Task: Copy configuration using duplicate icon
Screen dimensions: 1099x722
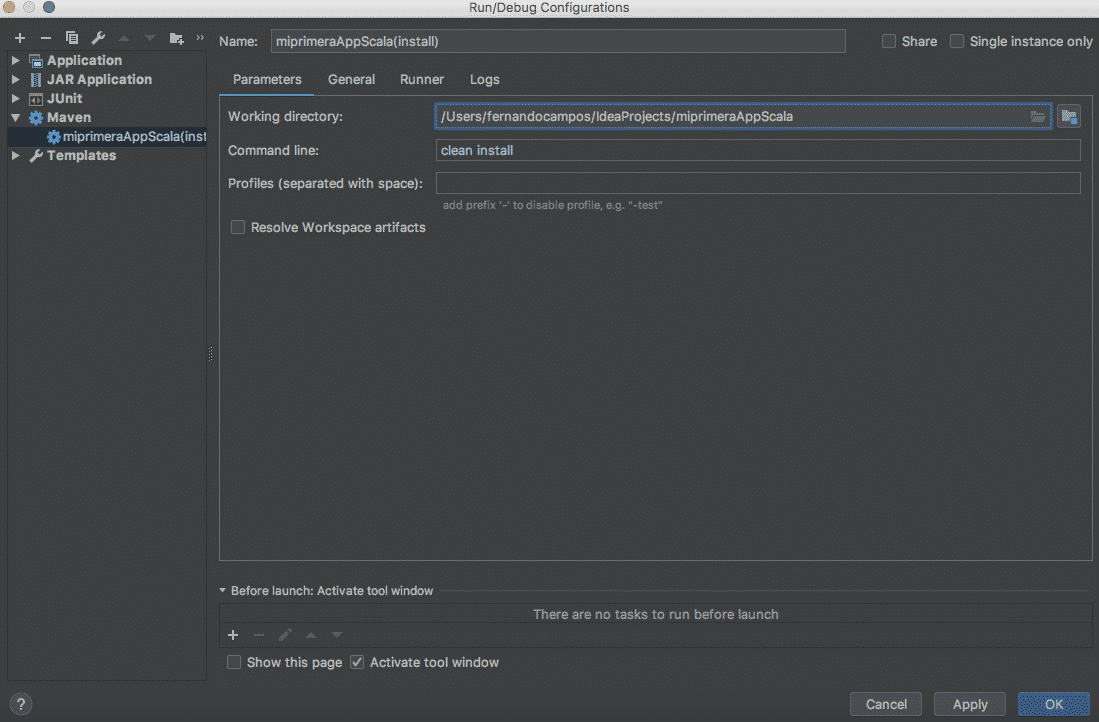Action: [71, 38]
